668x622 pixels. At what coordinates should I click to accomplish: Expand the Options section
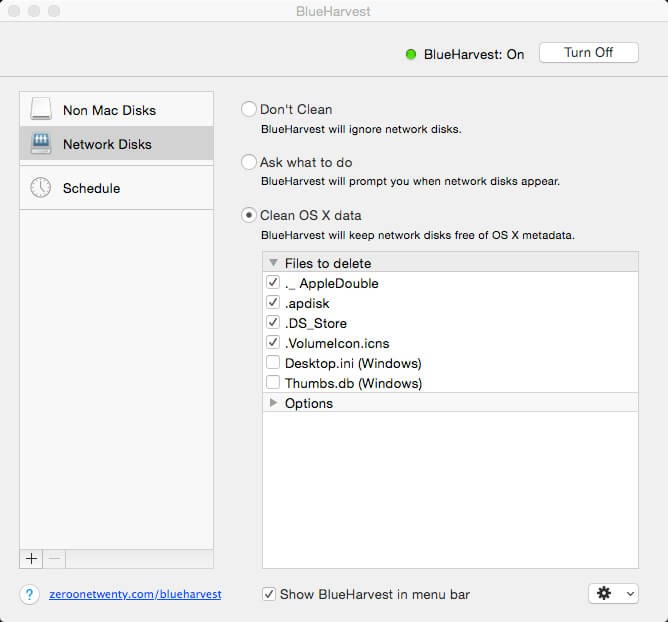pos(273,403)
